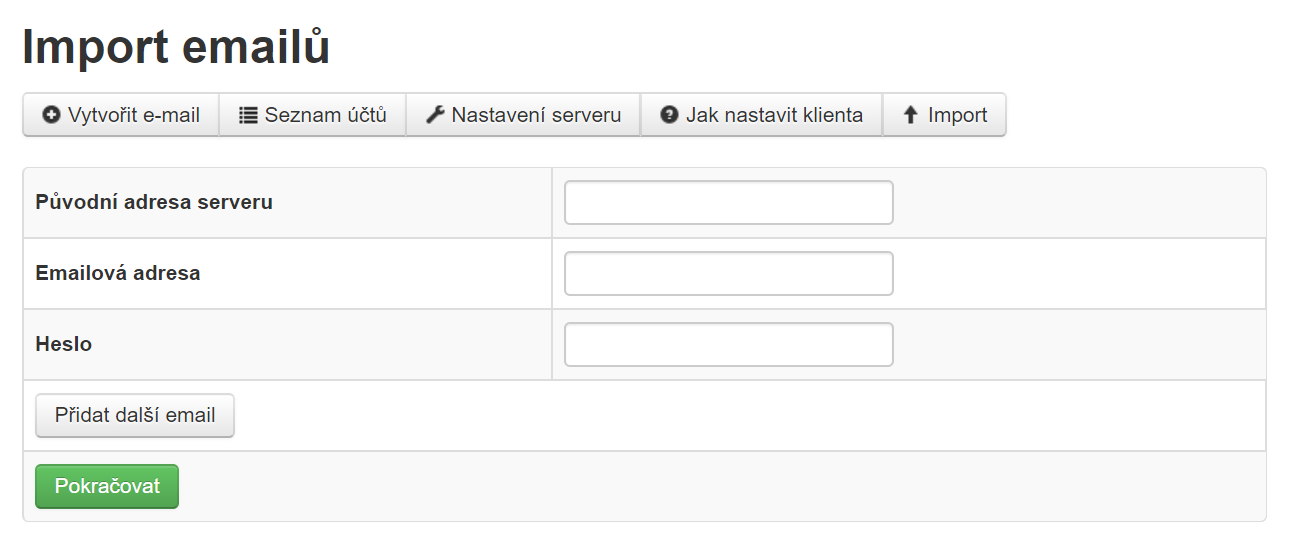The width and height of the screenshot is (1292, 552).
Task: Click the Heslo label text
Action: click(64, 344)
